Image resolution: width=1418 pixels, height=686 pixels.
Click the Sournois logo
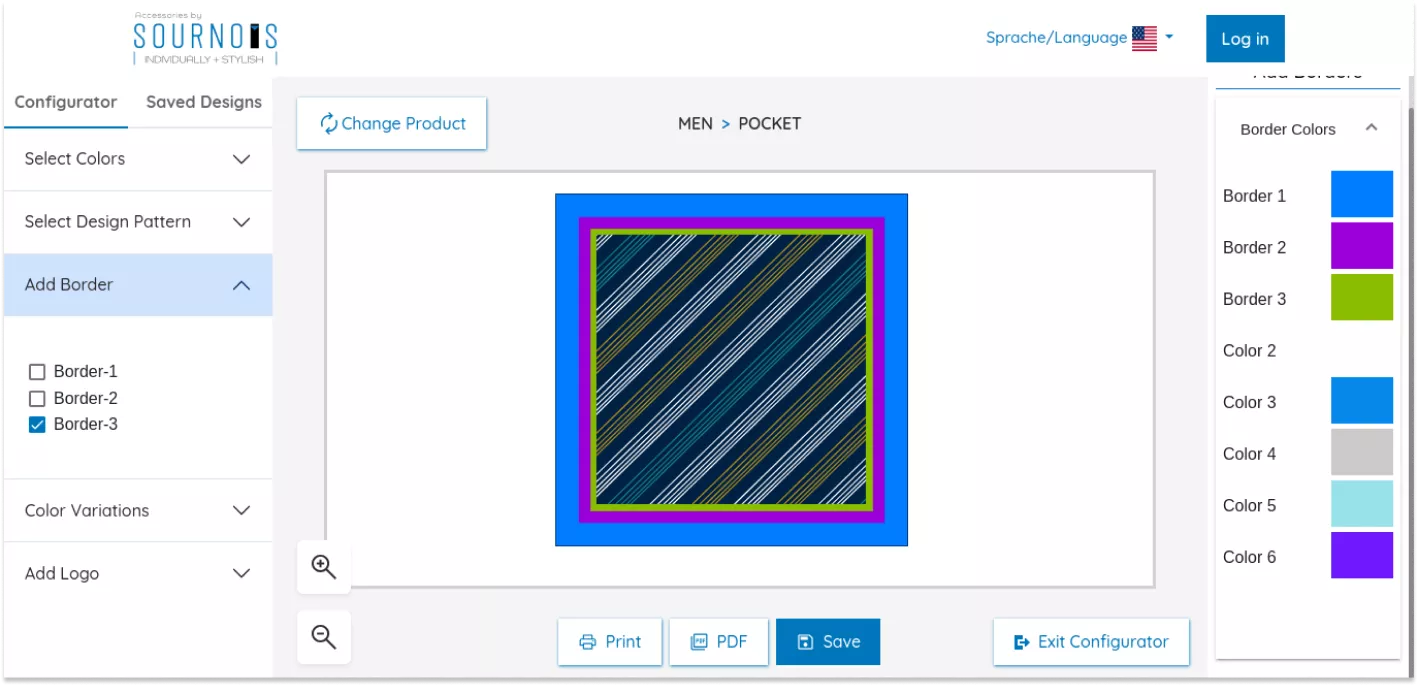[x=205, y=38]
